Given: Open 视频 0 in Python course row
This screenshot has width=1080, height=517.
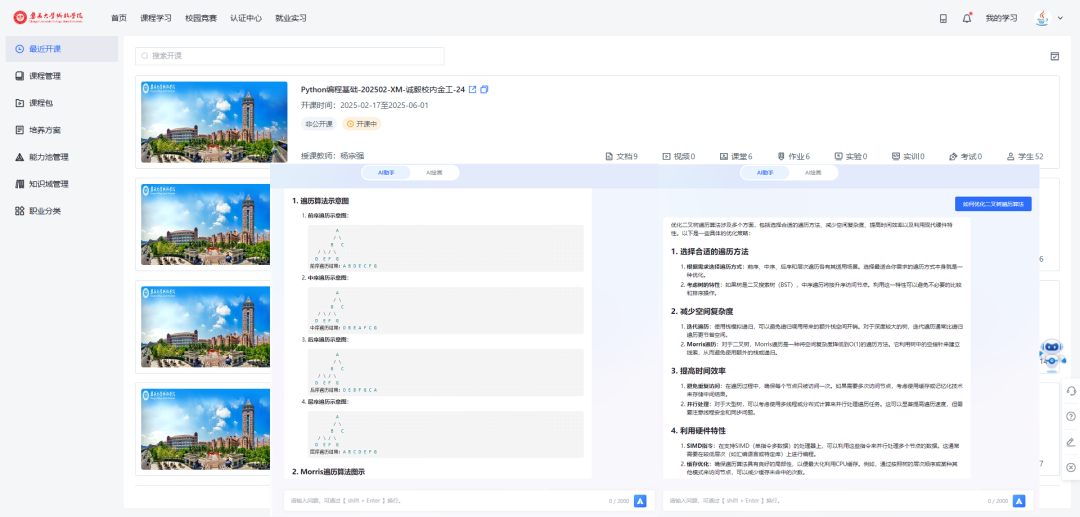Looking at the screenshot, I should pyautogui.click(x=678, y=156).
